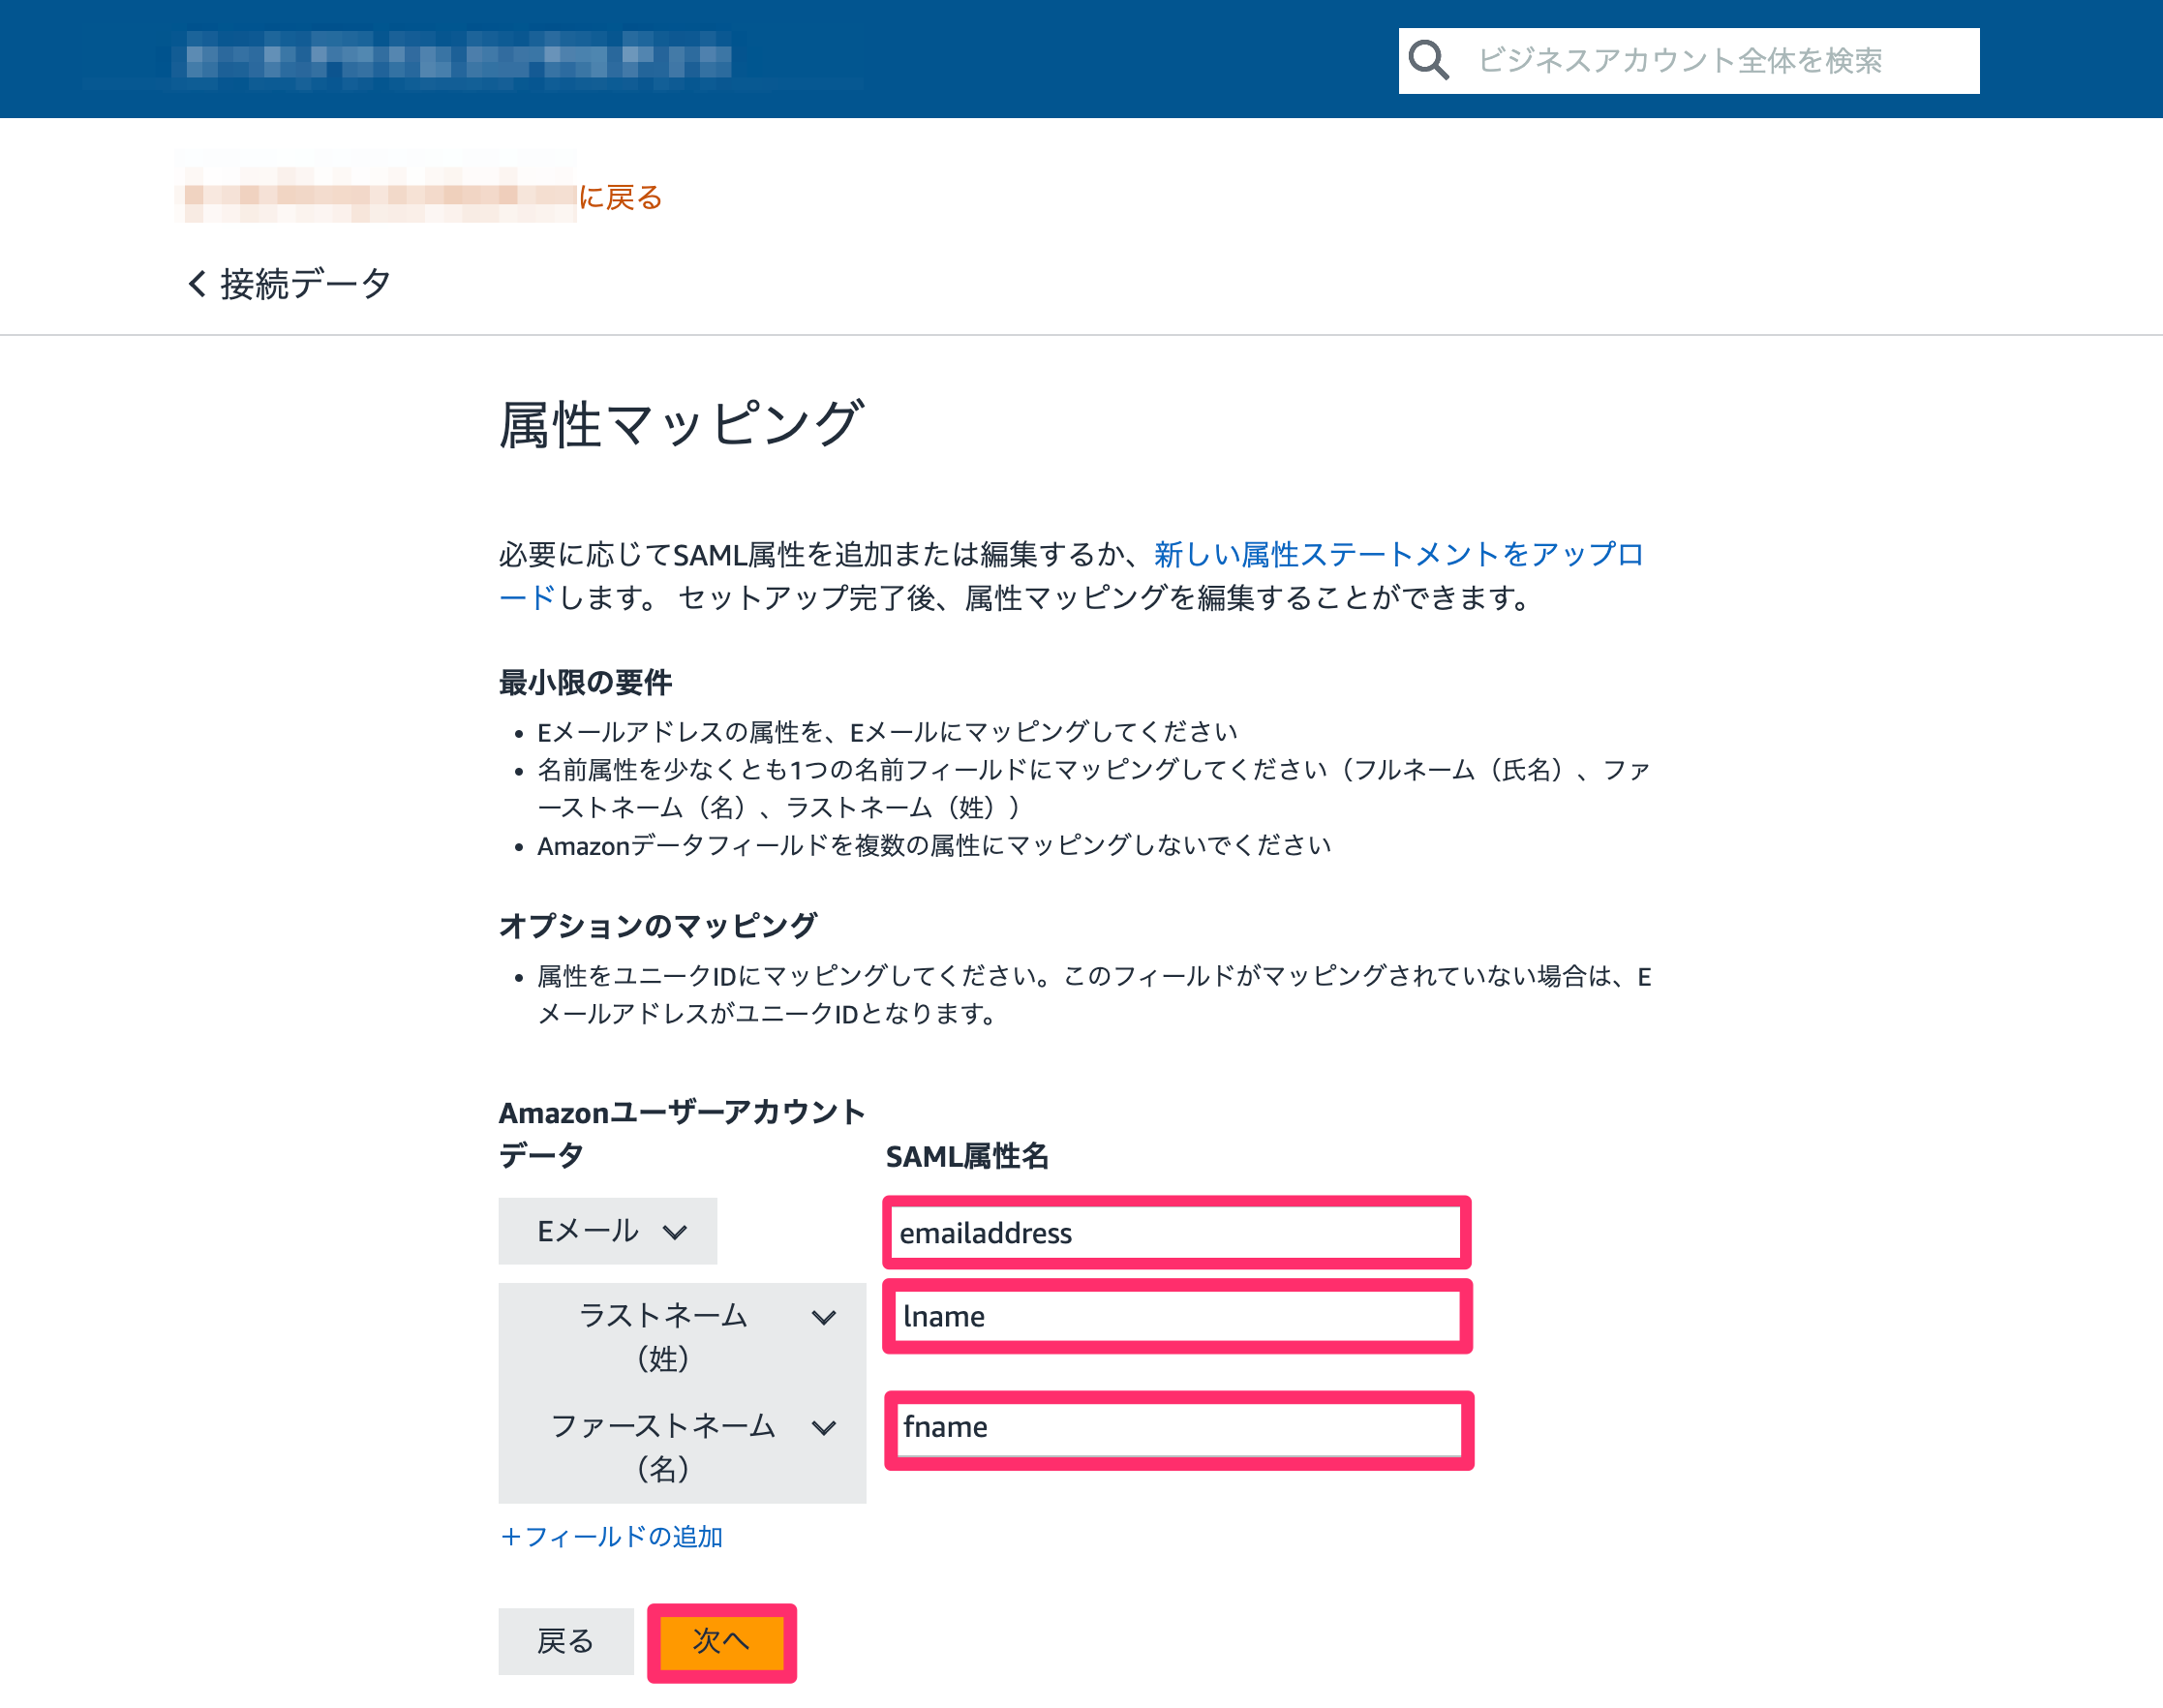Click the fname SAML attribute field
Image resolution: width=2163 pixels, height=1708 pixels.
pyautogui.click(x=1178, y=1429)
